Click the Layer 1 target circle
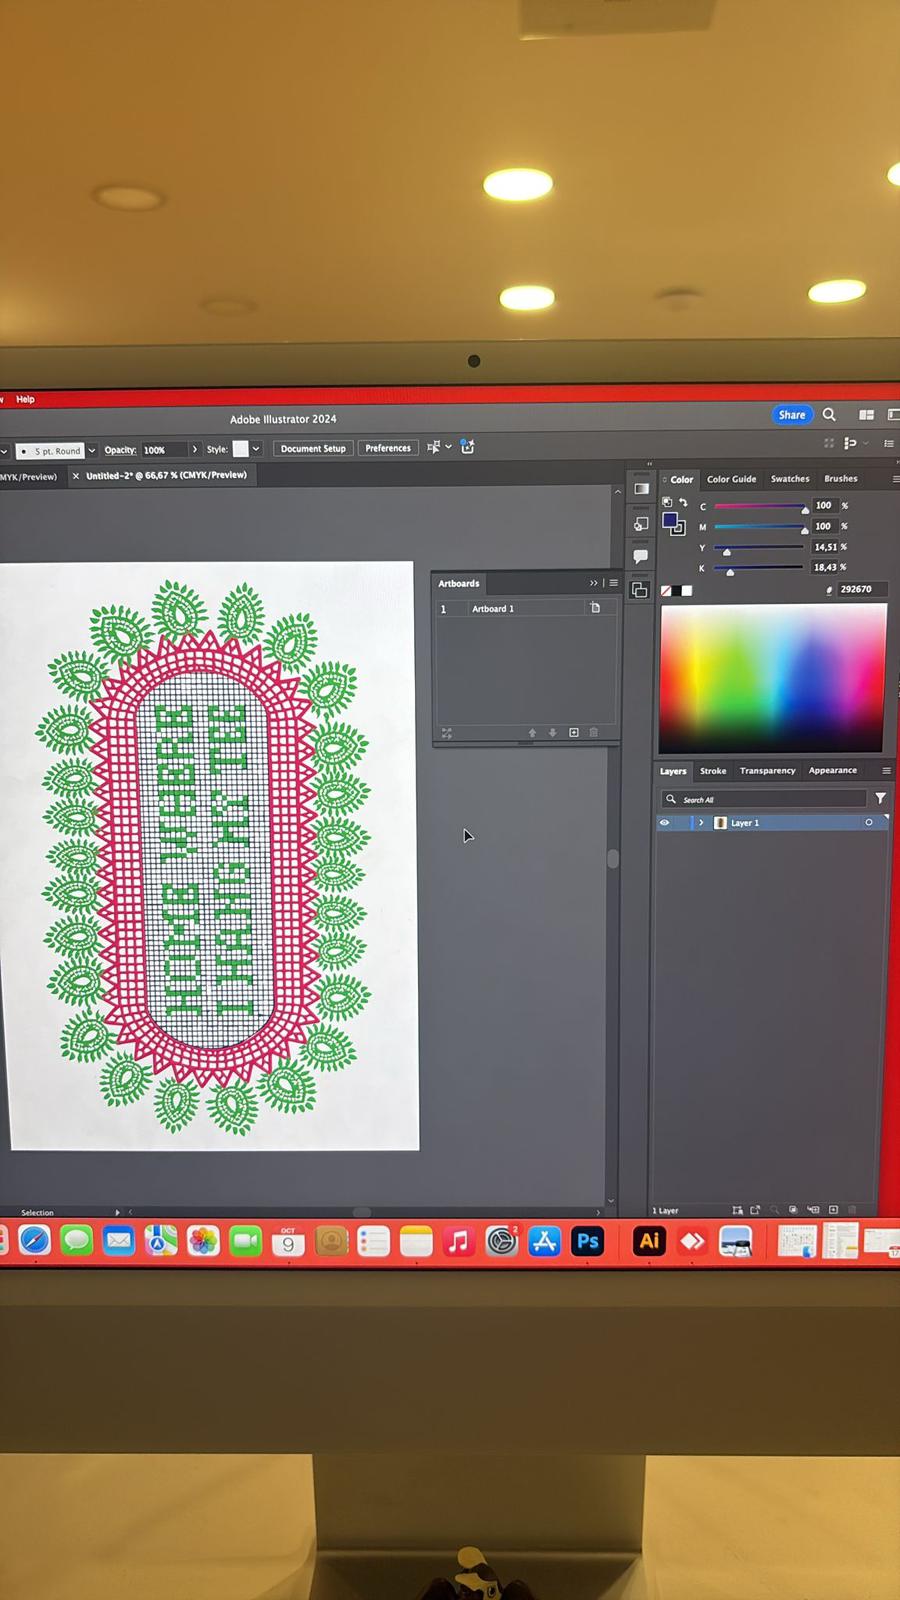Viewport: 900px width, 1600px height. click(x=869, y=823)
